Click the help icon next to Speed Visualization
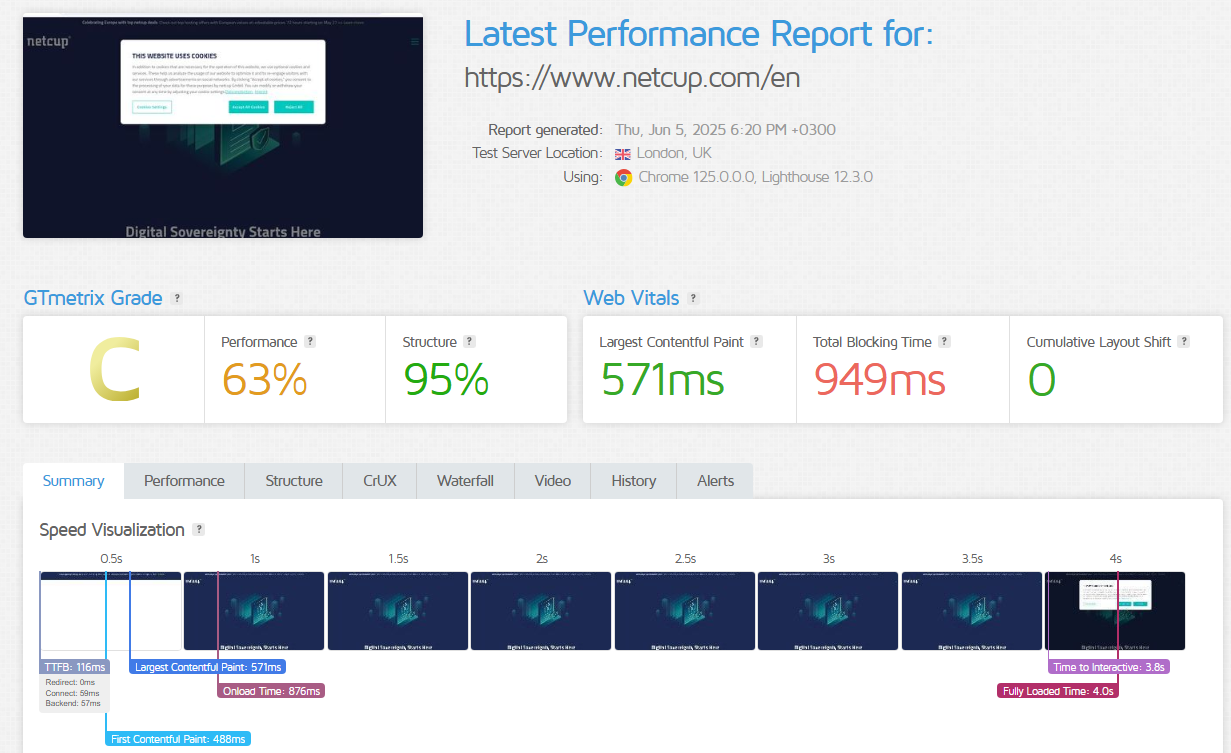1231x753 pixels. [199, 529]
